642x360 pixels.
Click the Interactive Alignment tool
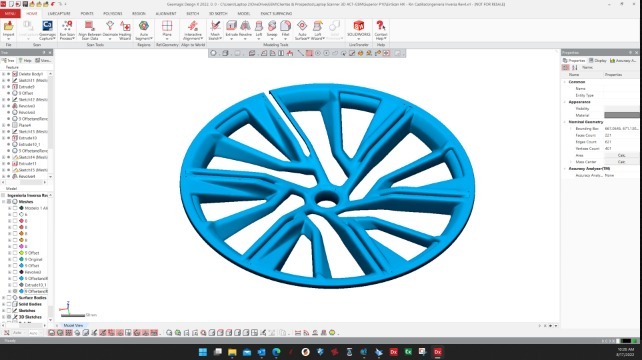tap(192, 30)
